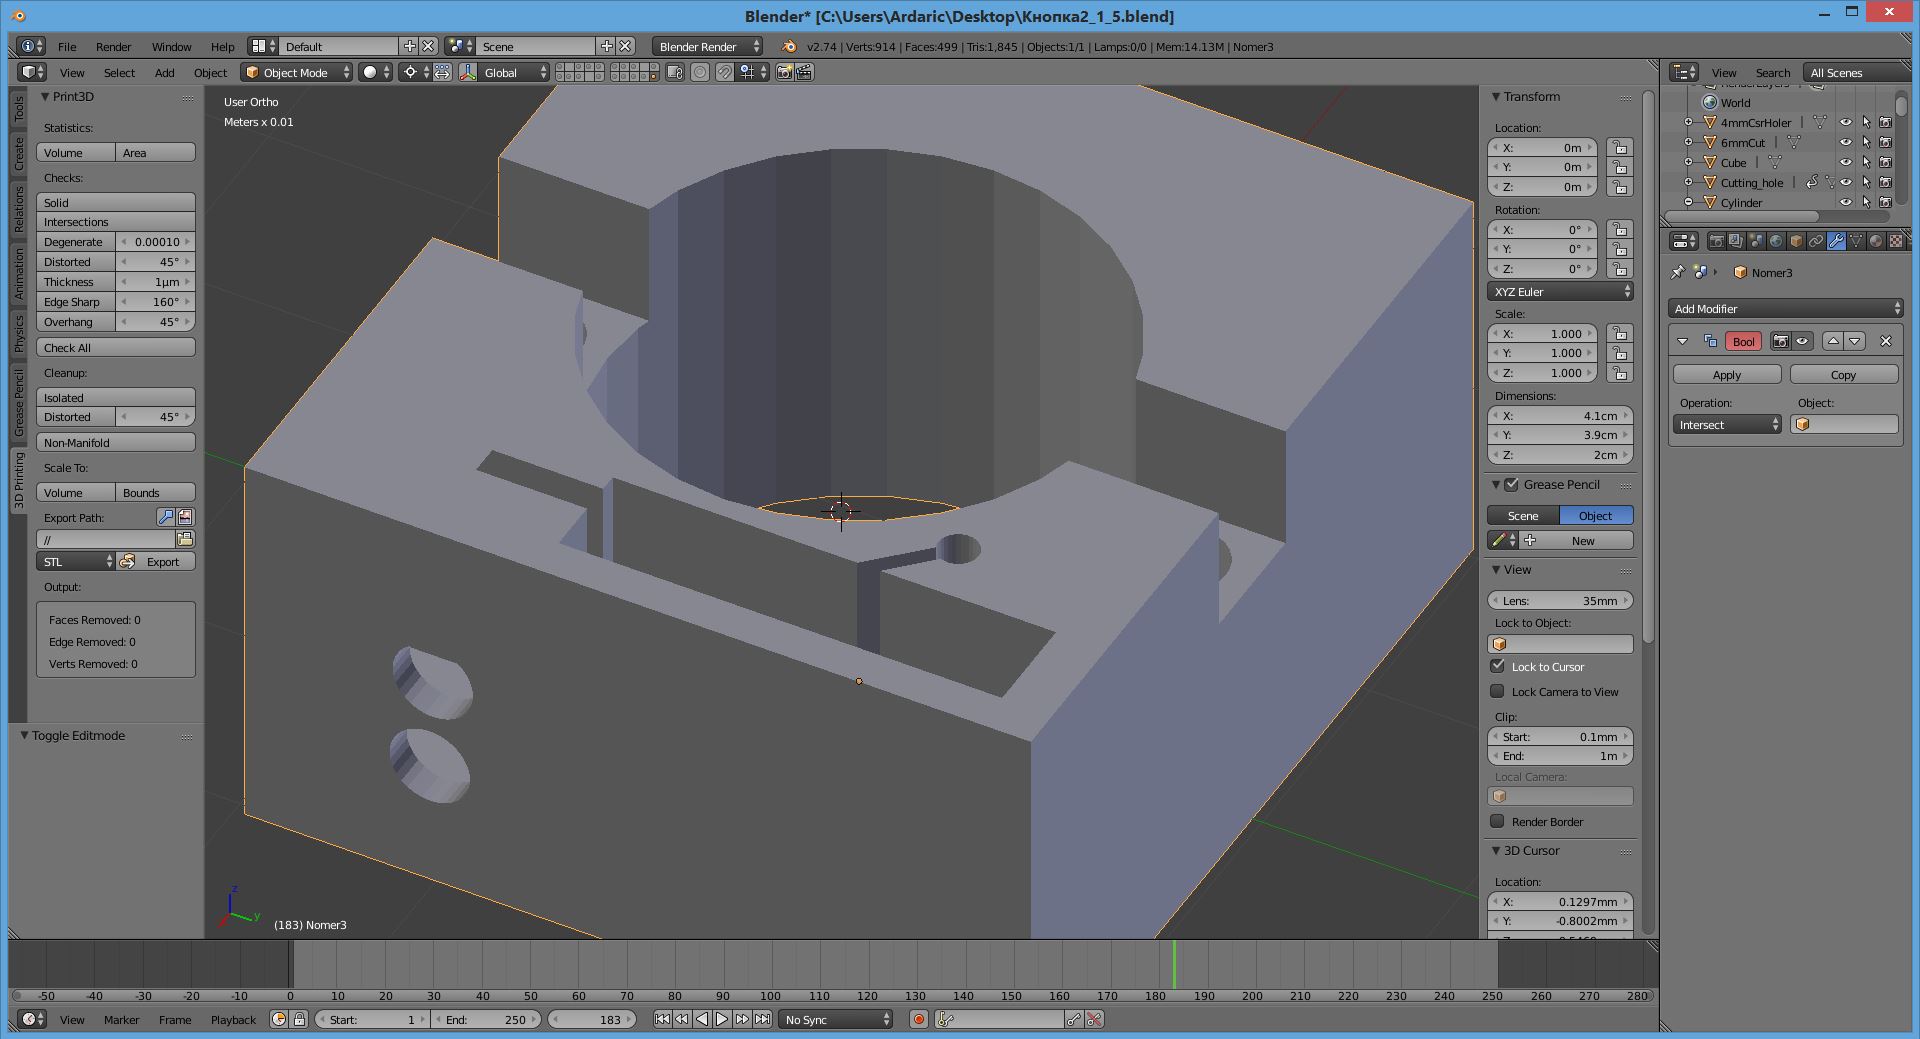Open the Render menu

pos(113,46)
